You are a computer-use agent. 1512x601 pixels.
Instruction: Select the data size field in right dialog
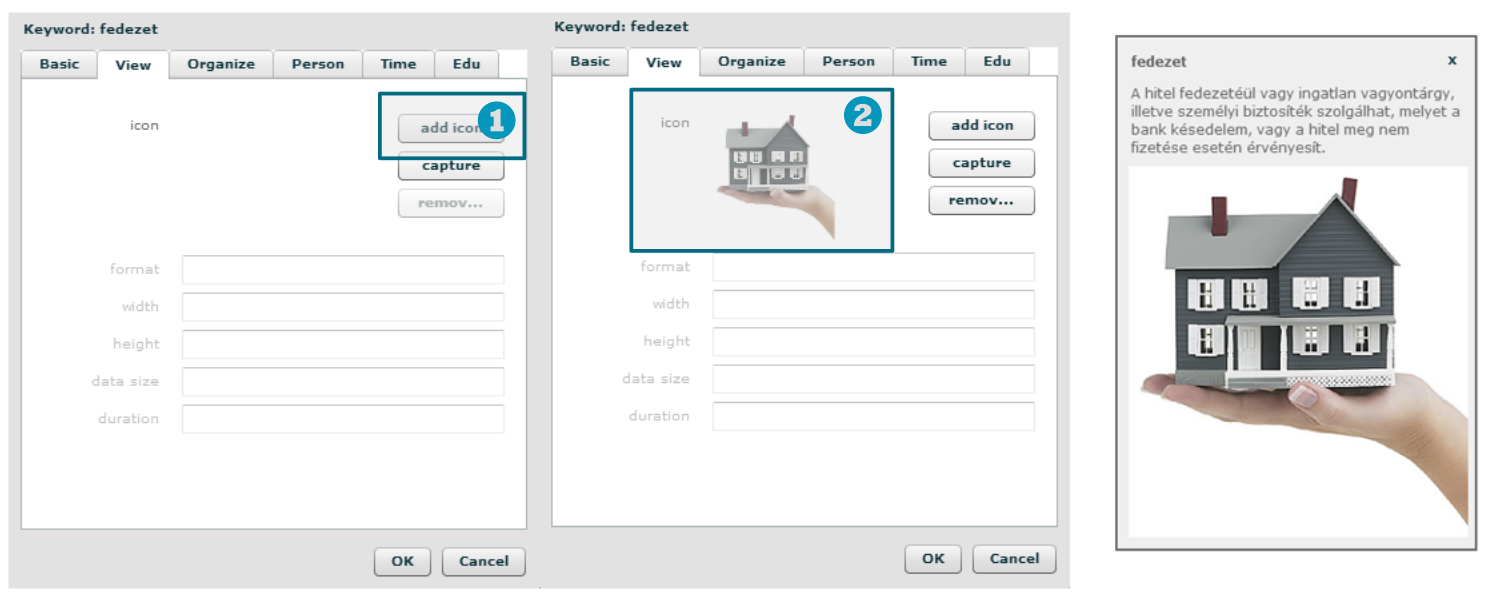click(873, 379)
